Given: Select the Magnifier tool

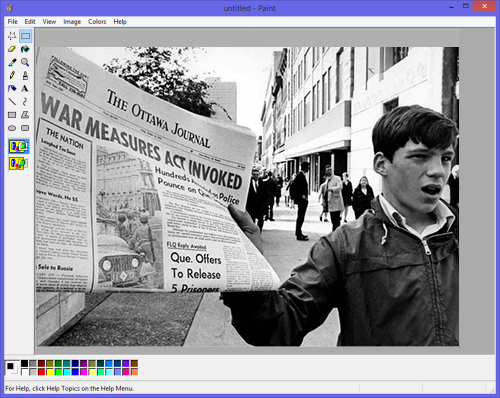Looking at the screenshot, I should [25, 62].
